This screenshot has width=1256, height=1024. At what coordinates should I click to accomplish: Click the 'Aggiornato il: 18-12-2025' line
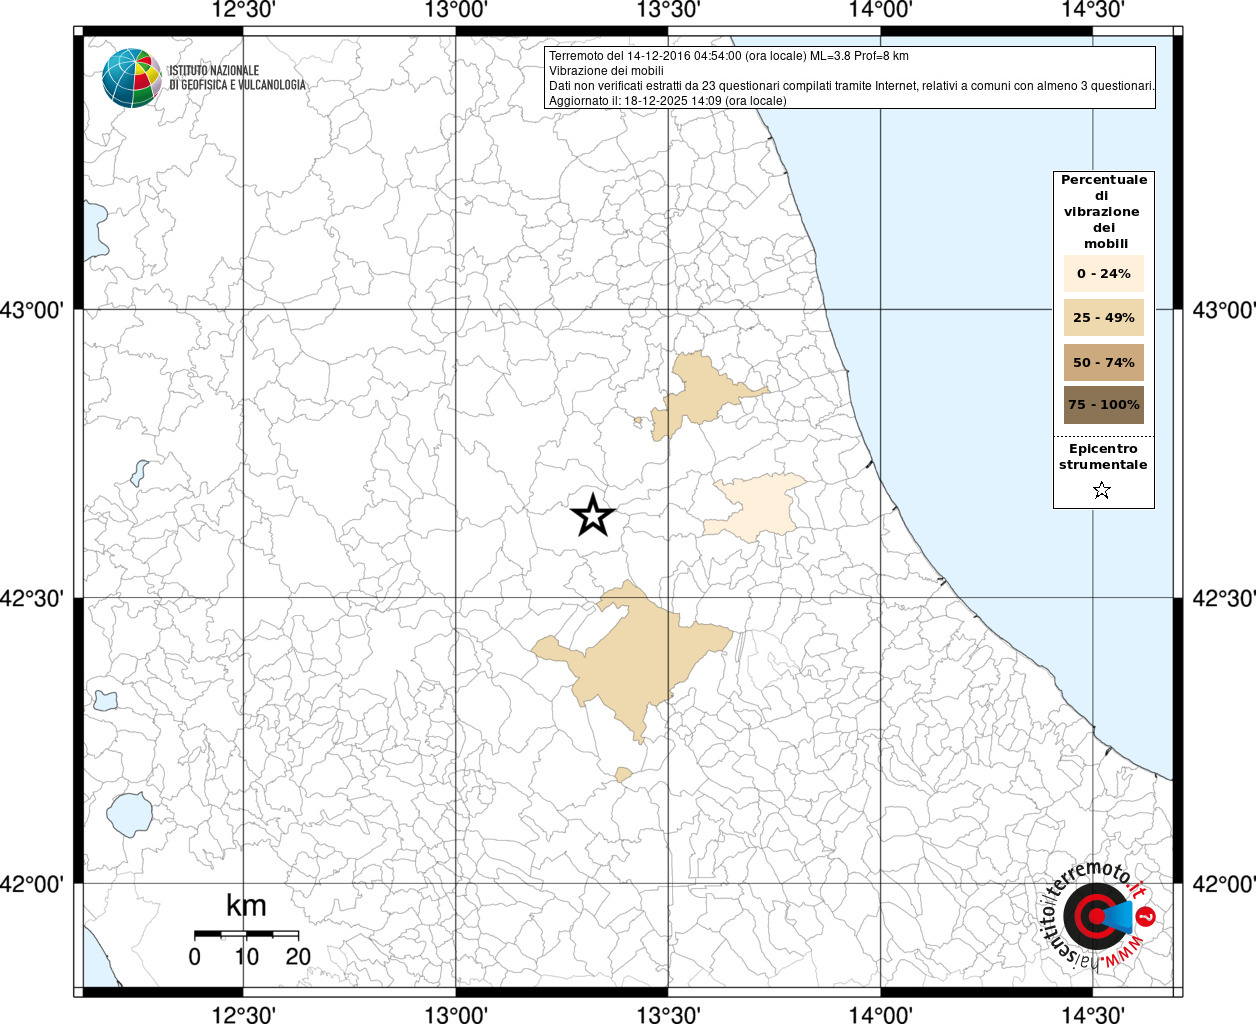pyautogui.click(x=668, y=101)
